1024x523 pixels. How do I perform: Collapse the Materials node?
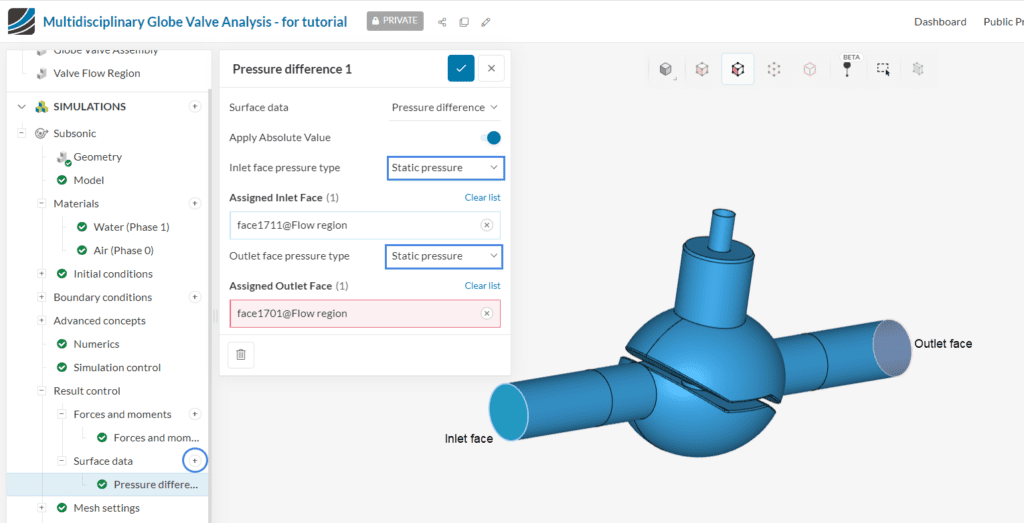42,204
